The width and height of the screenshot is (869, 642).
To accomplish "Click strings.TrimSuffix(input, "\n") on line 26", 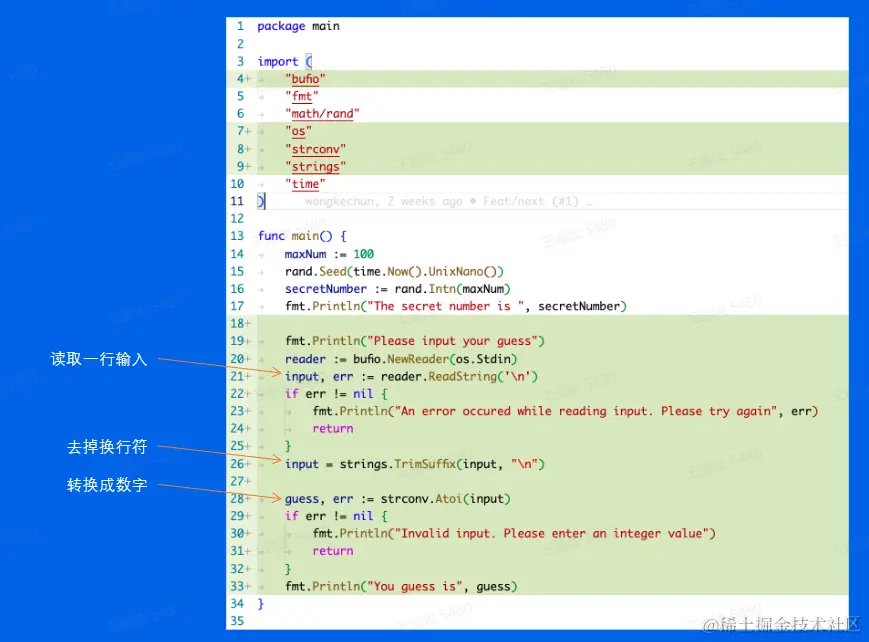I will click(x=442, y=464).
